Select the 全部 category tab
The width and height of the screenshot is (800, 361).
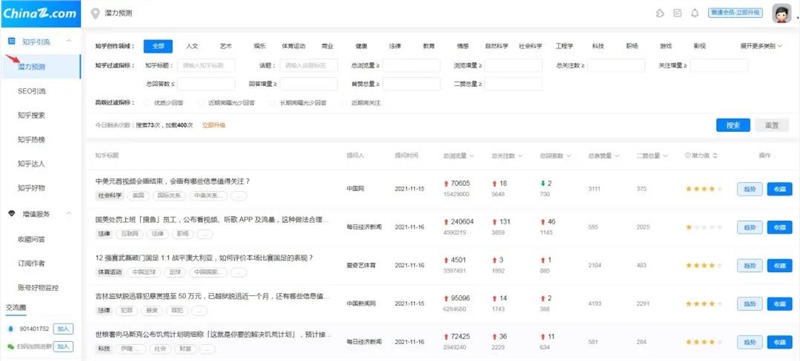(x=158, y=46)
